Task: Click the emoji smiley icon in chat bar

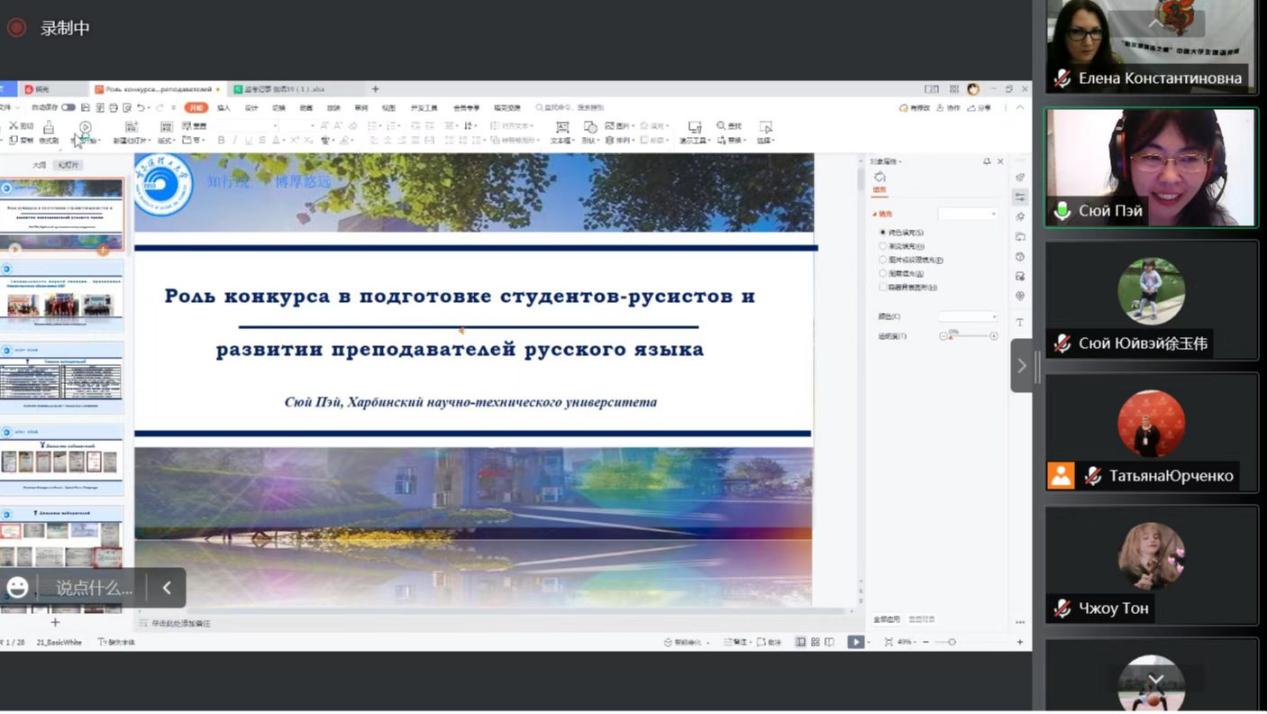Action: [18, 588]
